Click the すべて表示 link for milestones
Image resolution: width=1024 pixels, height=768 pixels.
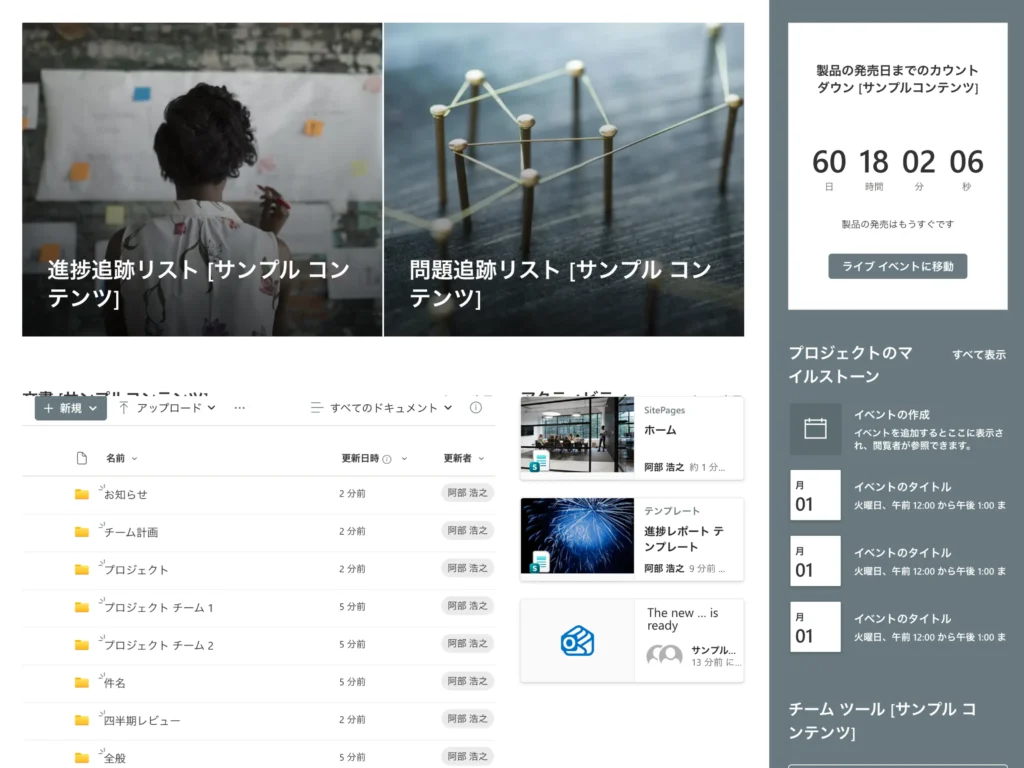978,355
